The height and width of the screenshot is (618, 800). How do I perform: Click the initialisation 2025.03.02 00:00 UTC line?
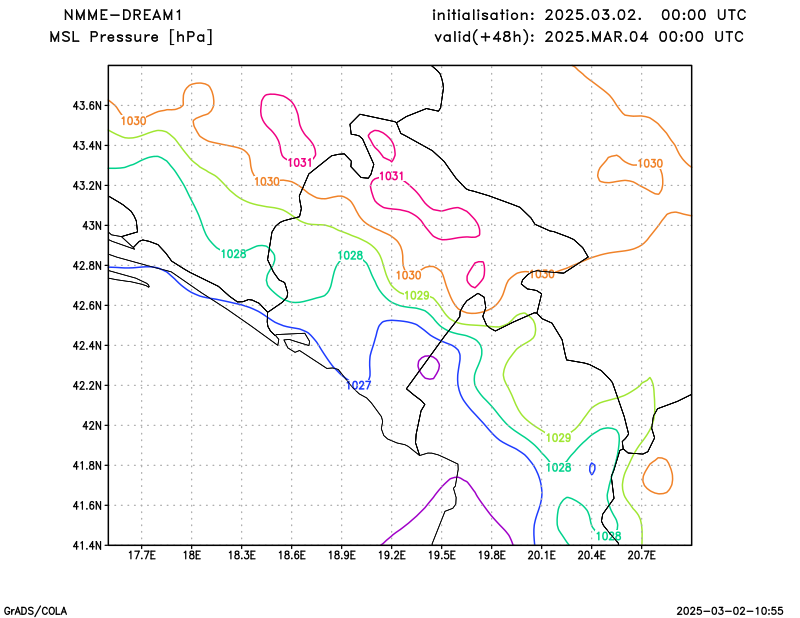click(x=589, y=15)
